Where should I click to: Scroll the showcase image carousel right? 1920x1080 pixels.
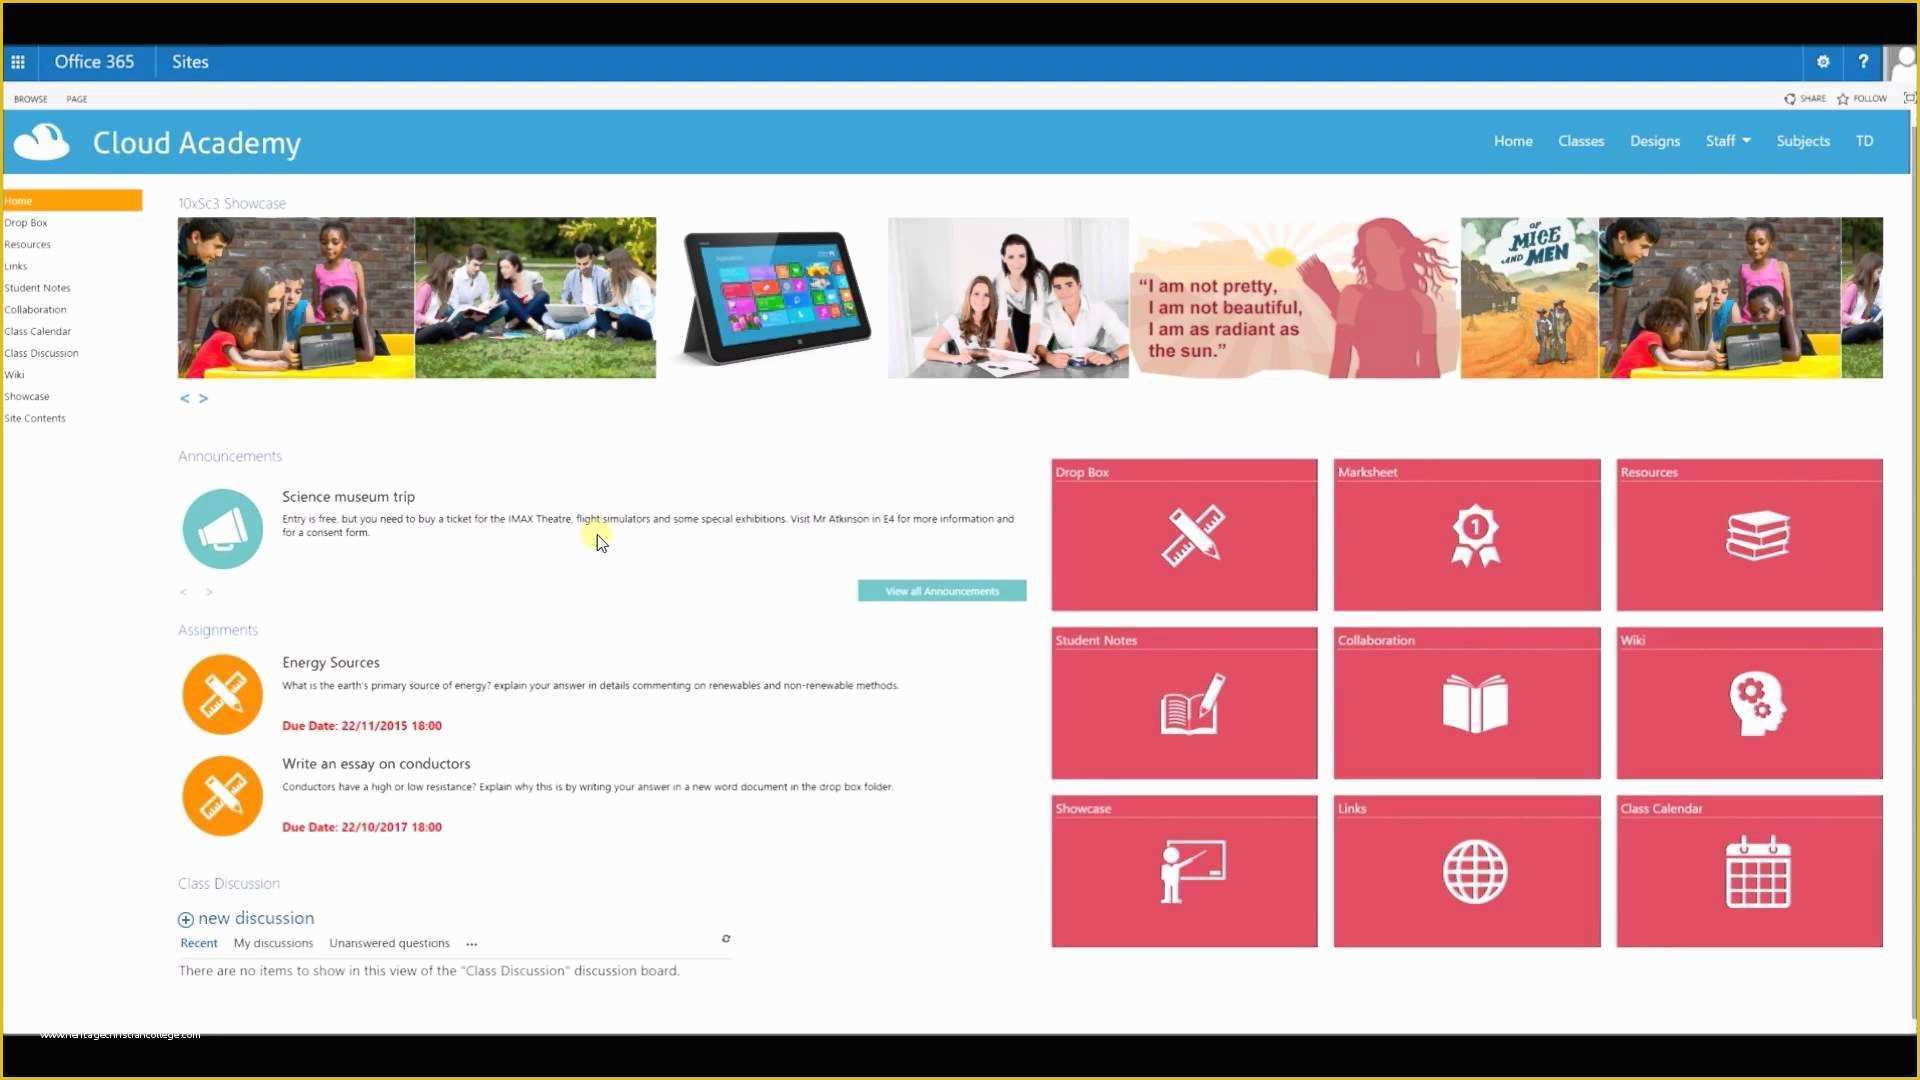(204, 397)
